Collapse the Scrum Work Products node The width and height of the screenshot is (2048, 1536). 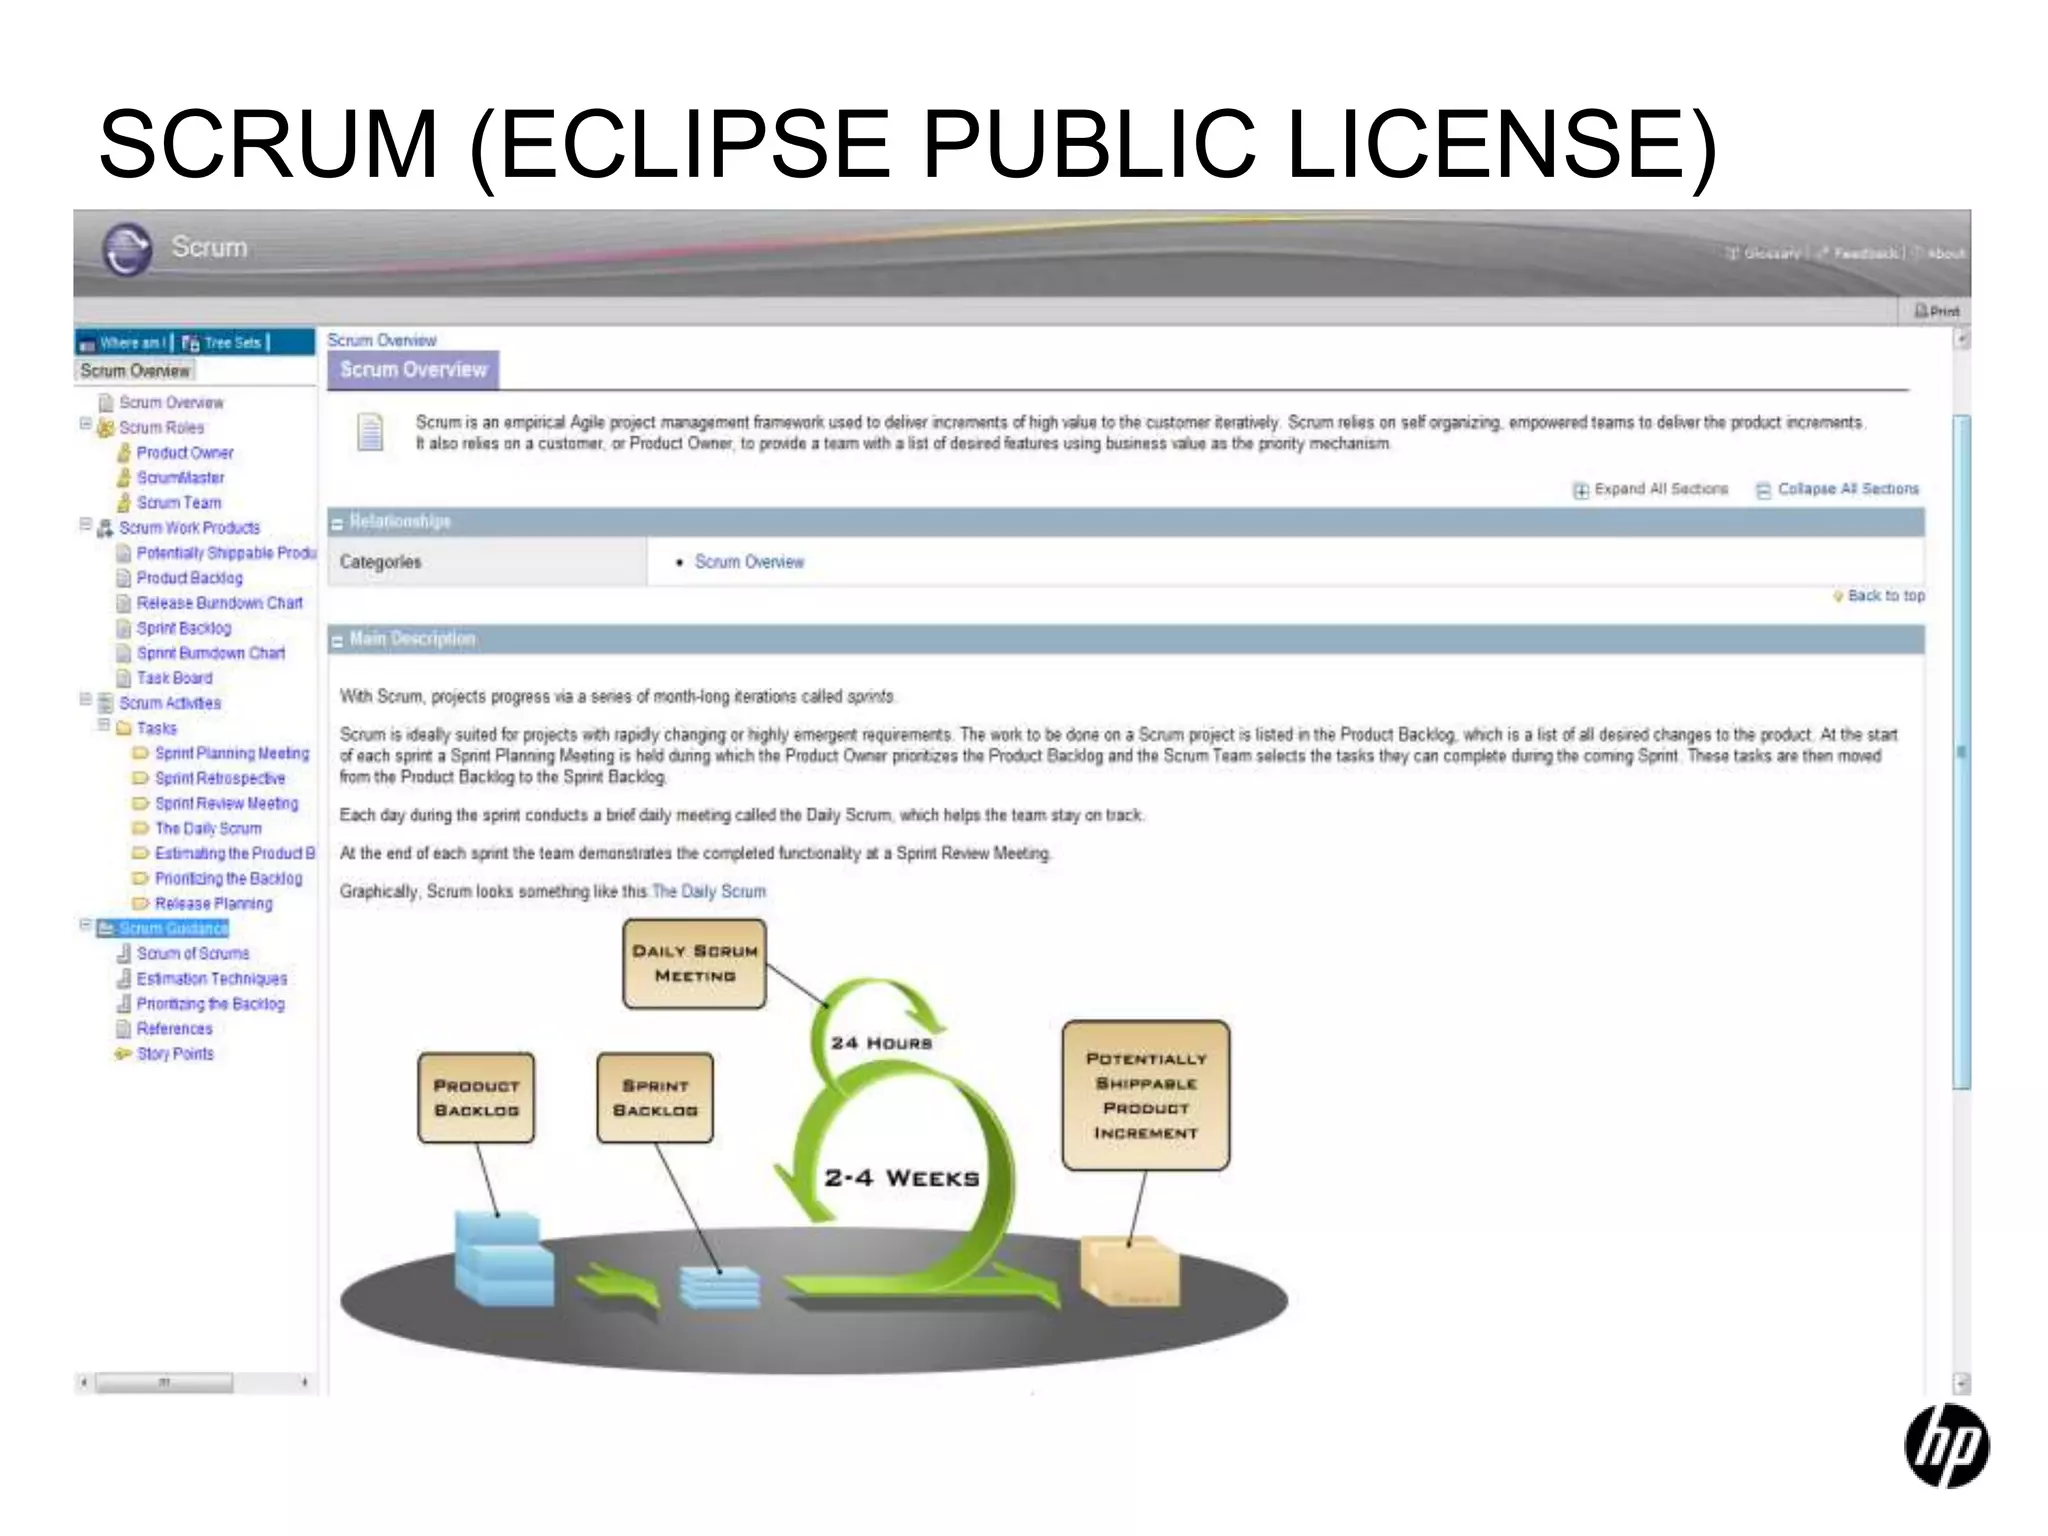(86, 524)
